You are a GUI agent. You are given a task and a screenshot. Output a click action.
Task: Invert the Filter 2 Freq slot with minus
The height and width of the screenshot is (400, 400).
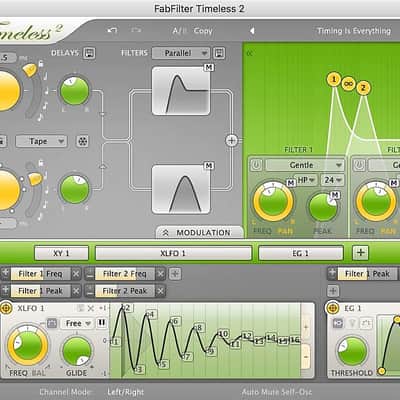[x=89, y=274]
